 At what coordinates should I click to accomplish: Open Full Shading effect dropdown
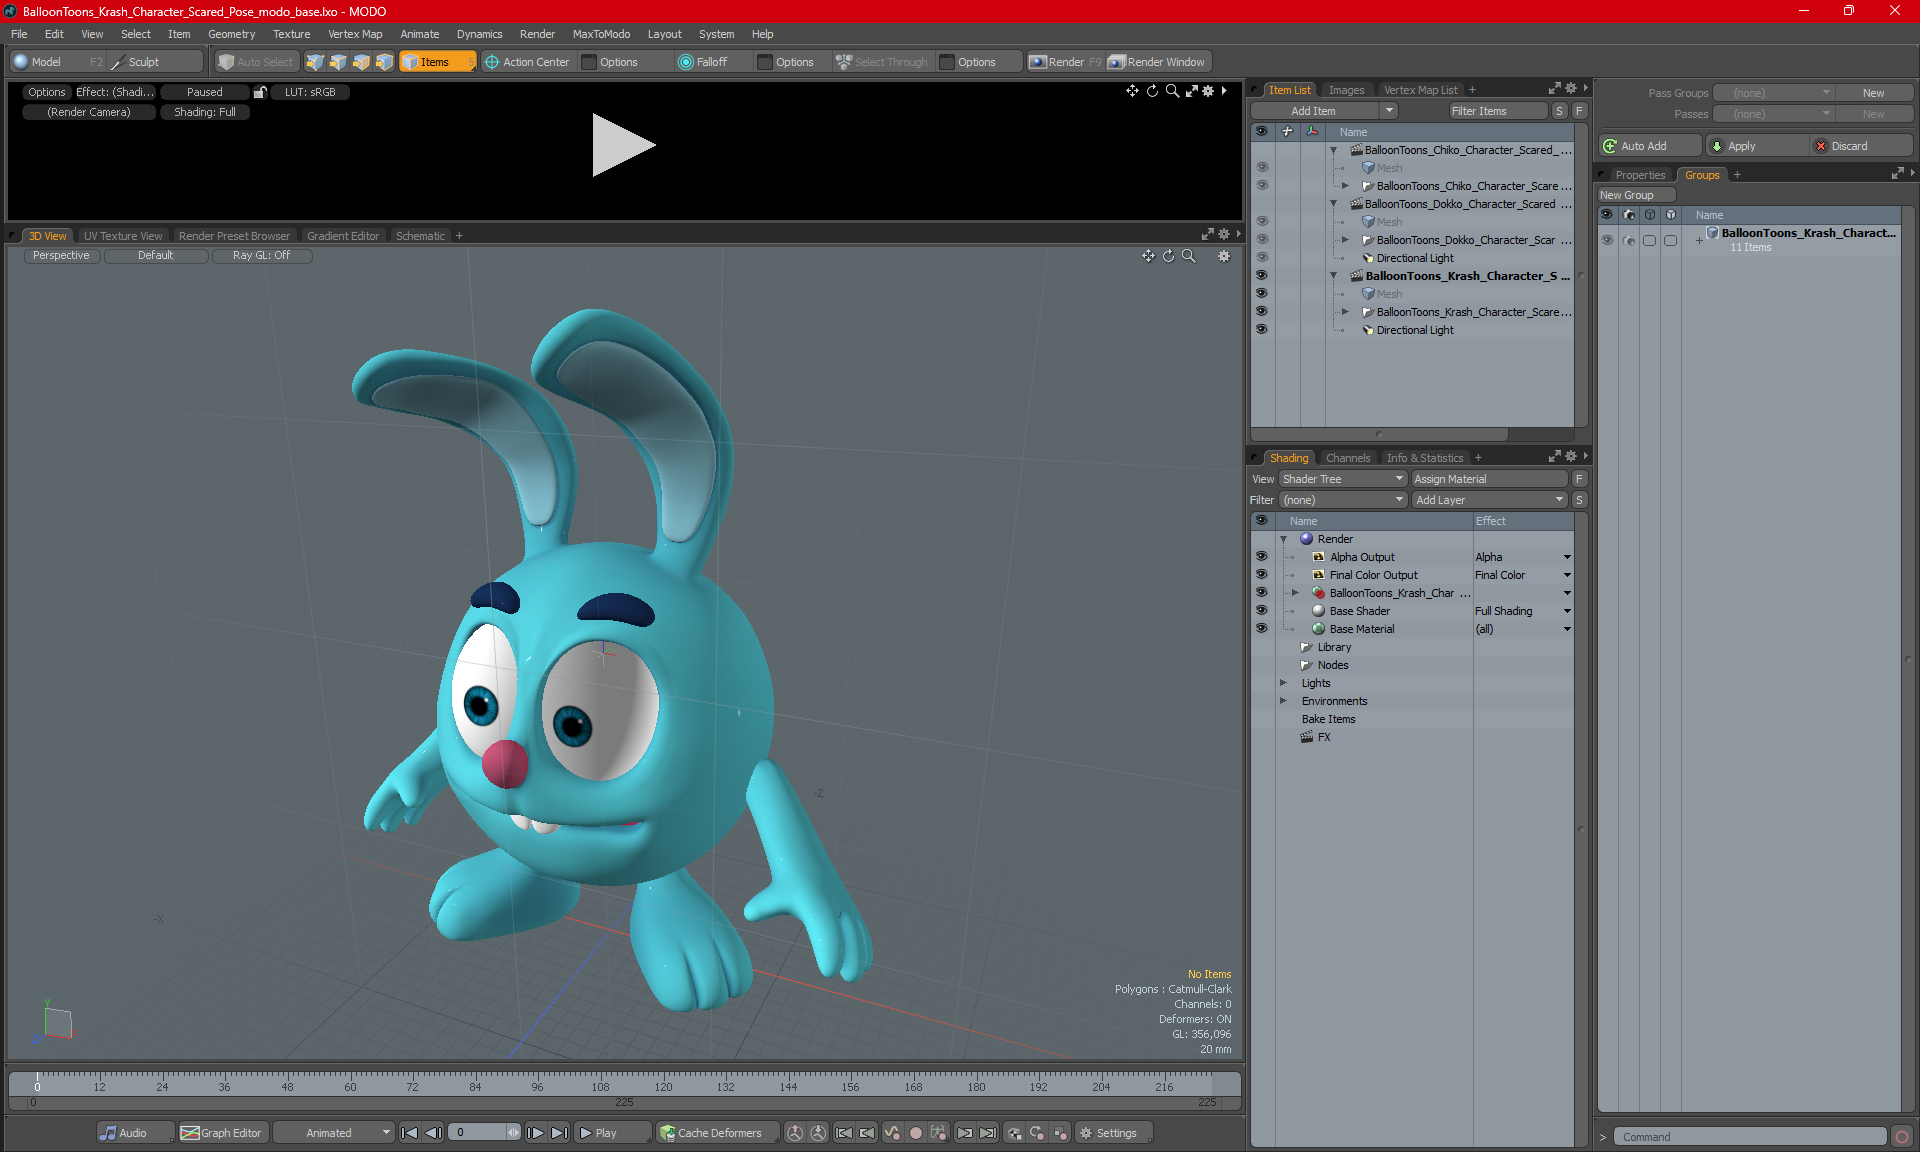click(1567, 611)
